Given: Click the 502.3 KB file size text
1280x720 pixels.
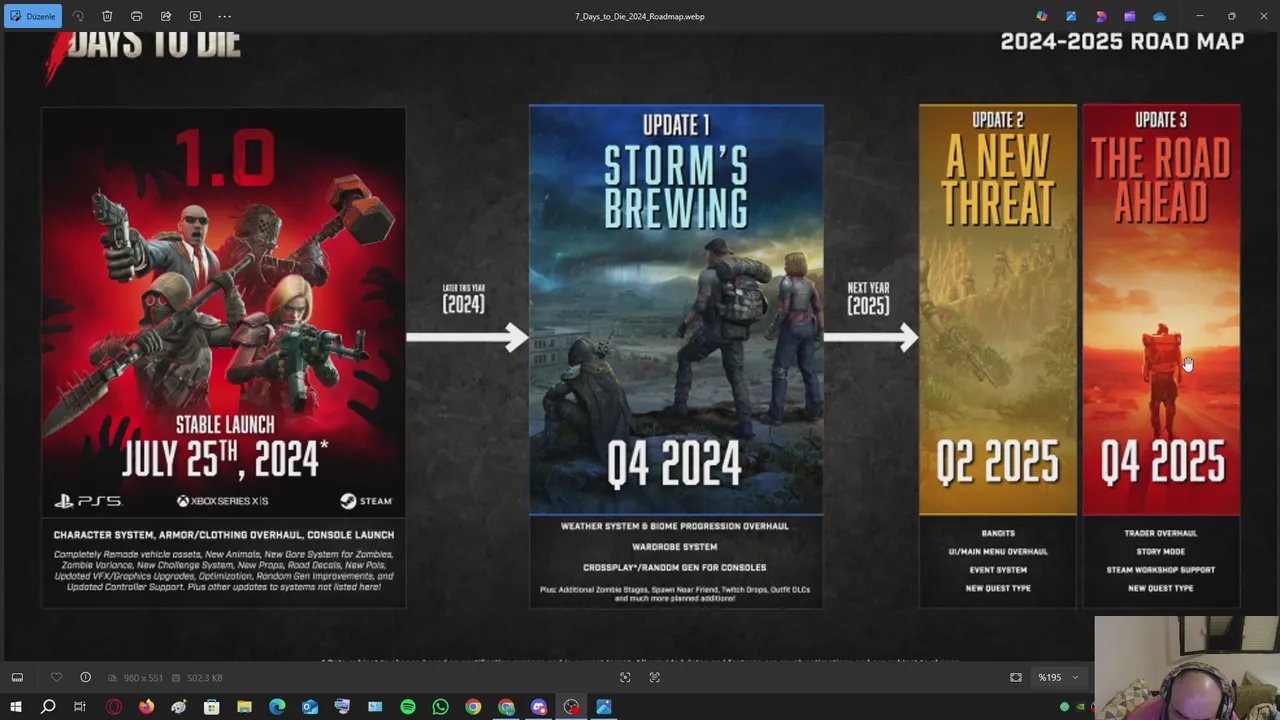Looking at the screenshot, I should [x=204, y=678].
